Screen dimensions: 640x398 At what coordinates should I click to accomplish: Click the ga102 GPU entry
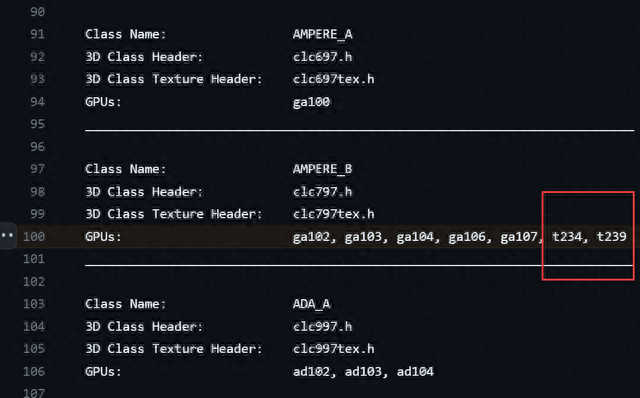pos(311,237)
